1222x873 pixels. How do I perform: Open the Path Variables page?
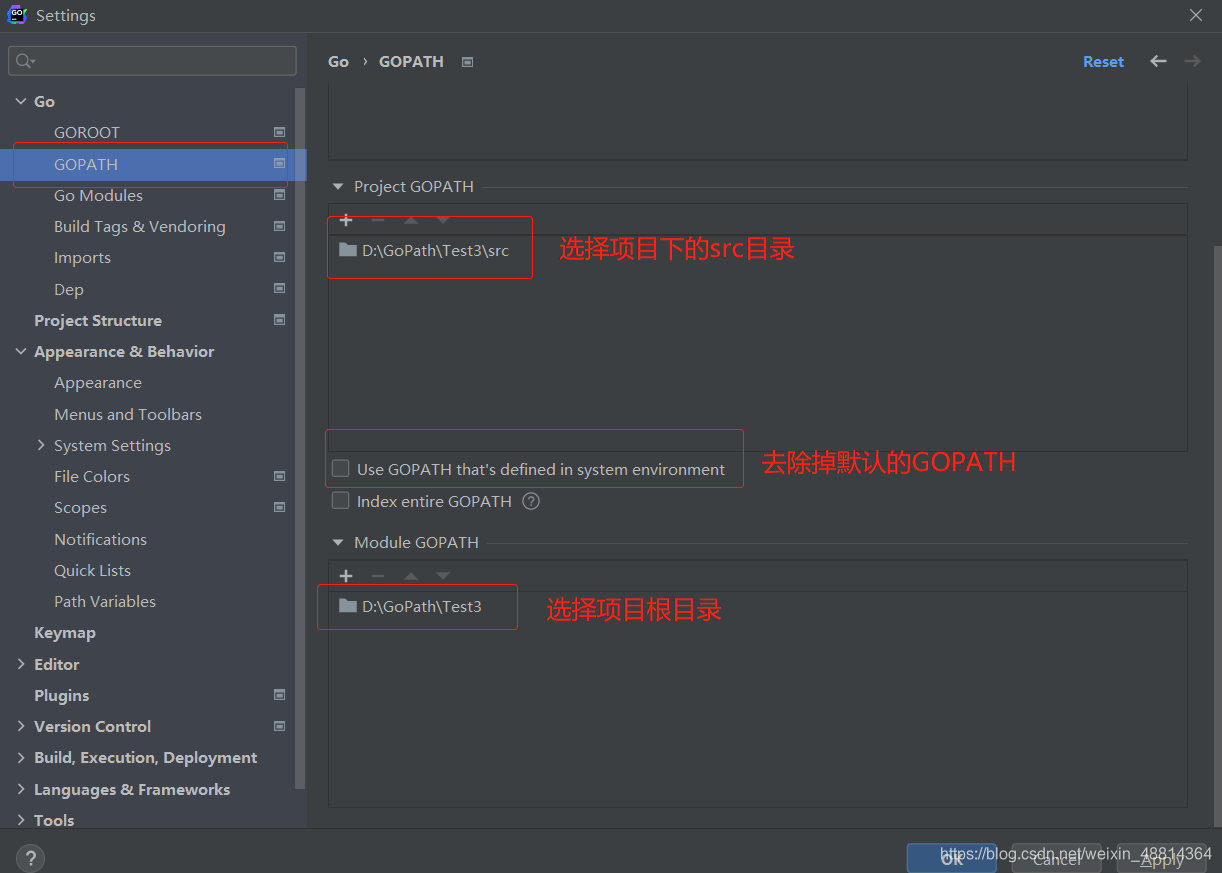pyautogui.click(x=105, y=601)
